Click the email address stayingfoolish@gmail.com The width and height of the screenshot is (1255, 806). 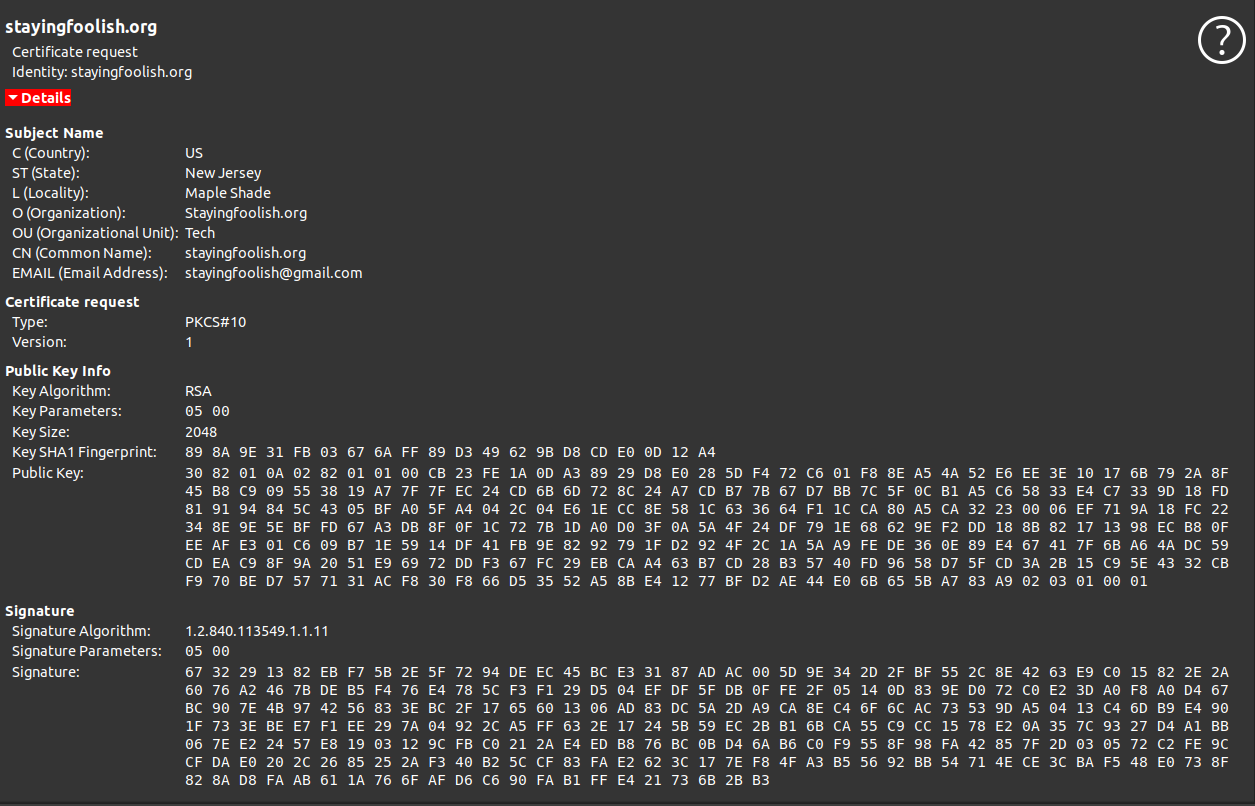[274, 273]
